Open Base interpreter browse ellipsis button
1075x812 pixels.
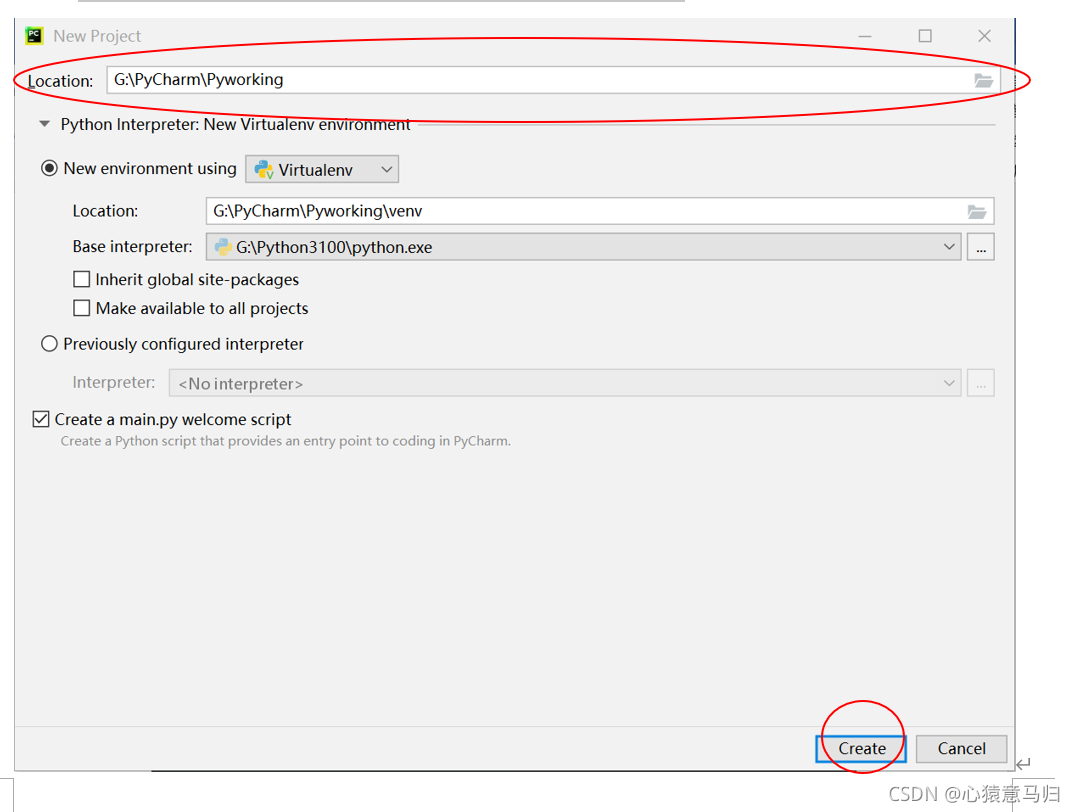coord(981,247)
